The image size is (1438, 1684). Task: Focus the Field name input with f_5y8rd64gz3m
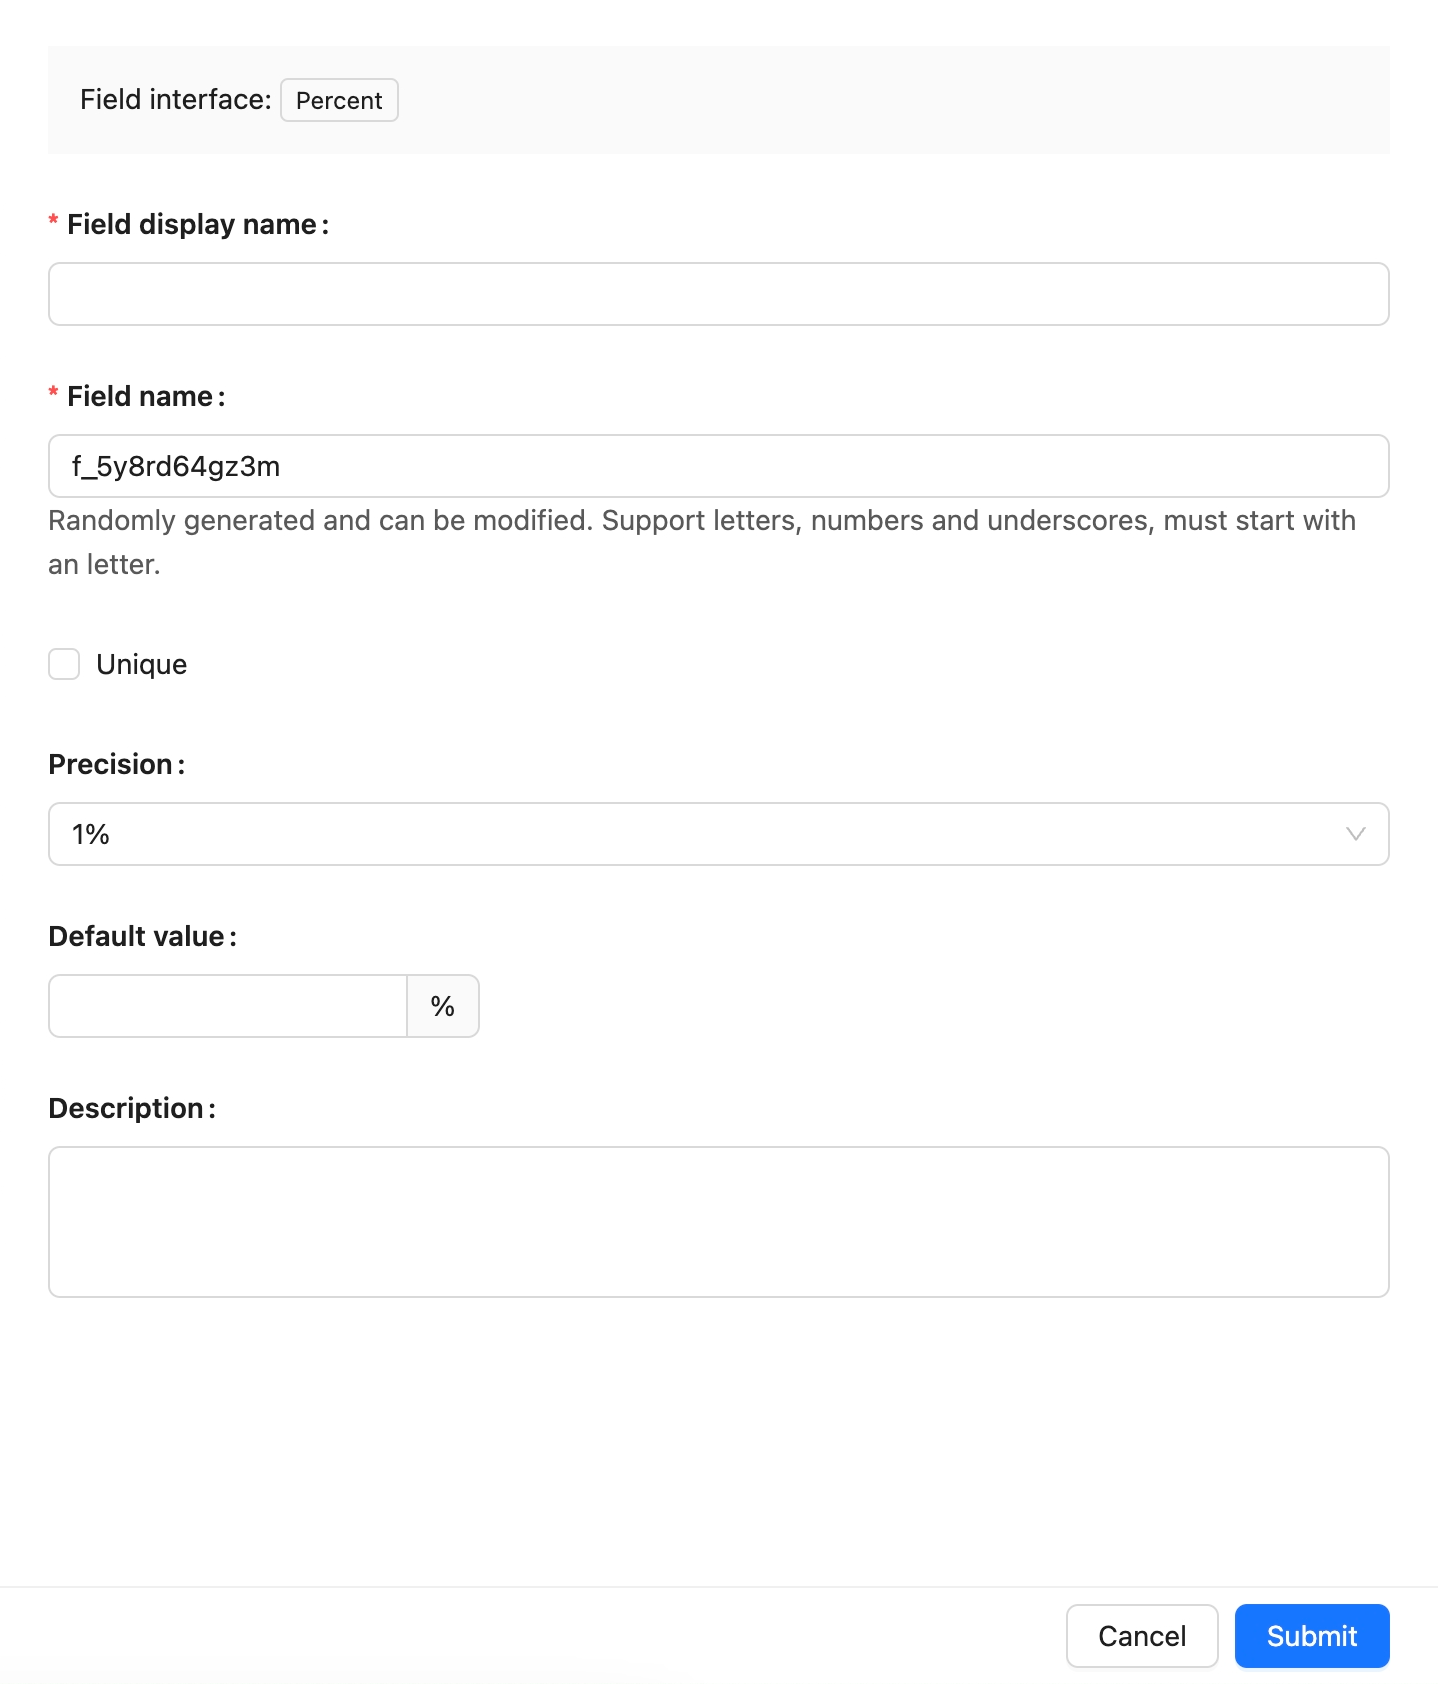pos(718,466)
